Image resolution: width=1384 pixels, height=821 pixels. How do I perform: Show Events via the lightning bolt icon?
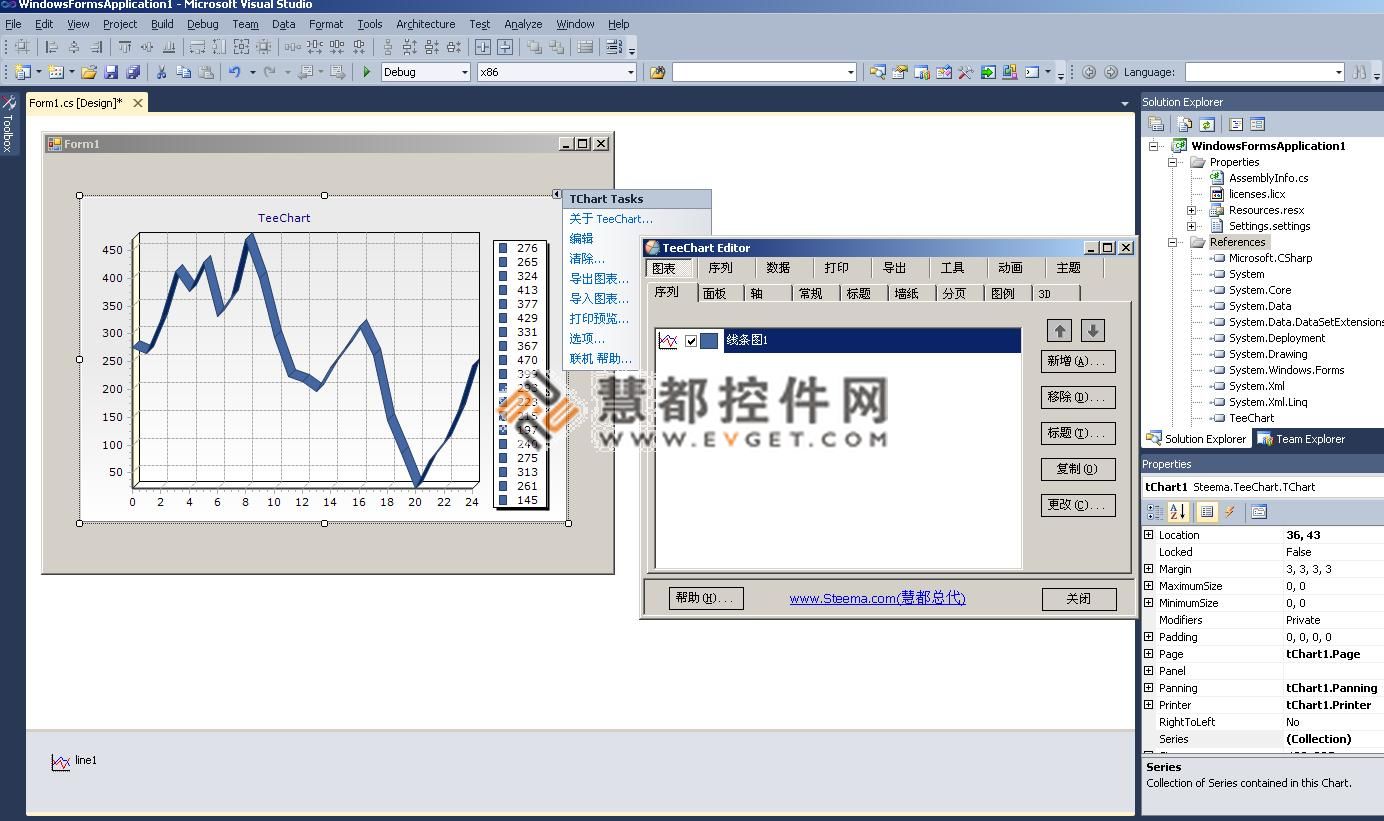coord(1230,512)
